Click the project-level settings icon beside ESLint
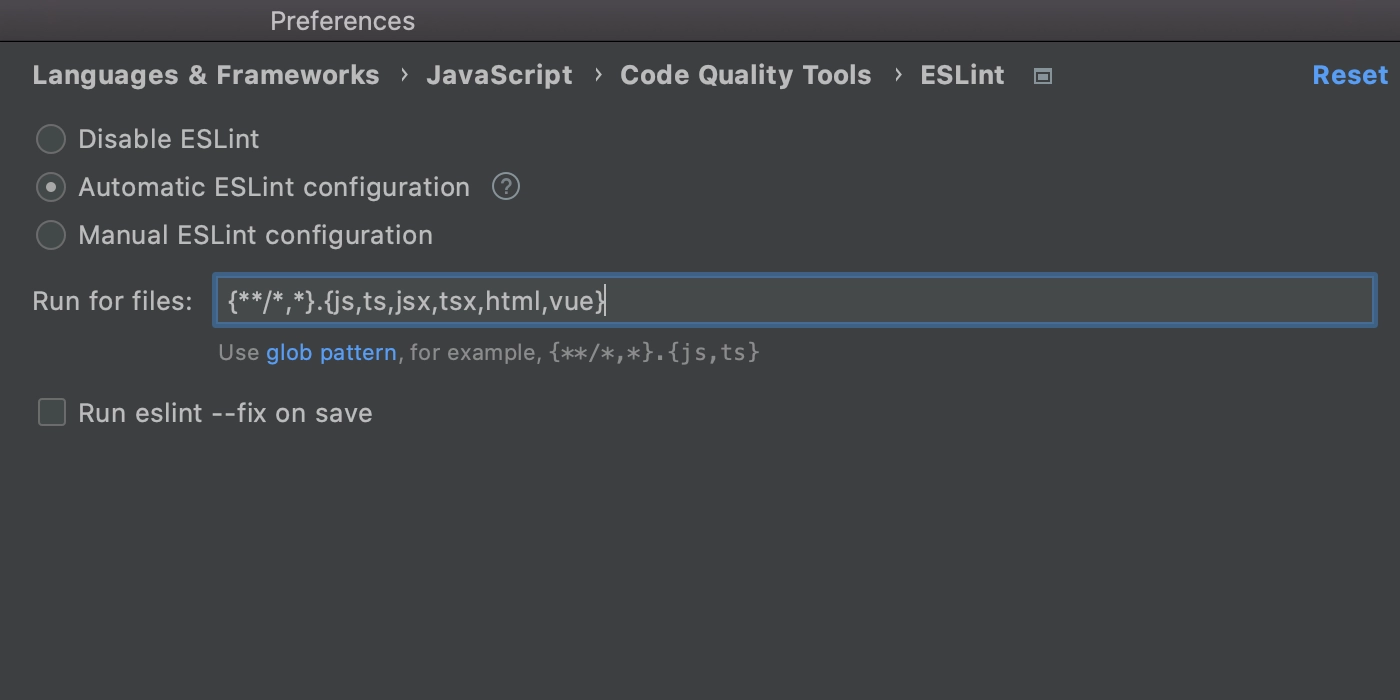Screen dimensions: 1400x700 [1043, 76]
